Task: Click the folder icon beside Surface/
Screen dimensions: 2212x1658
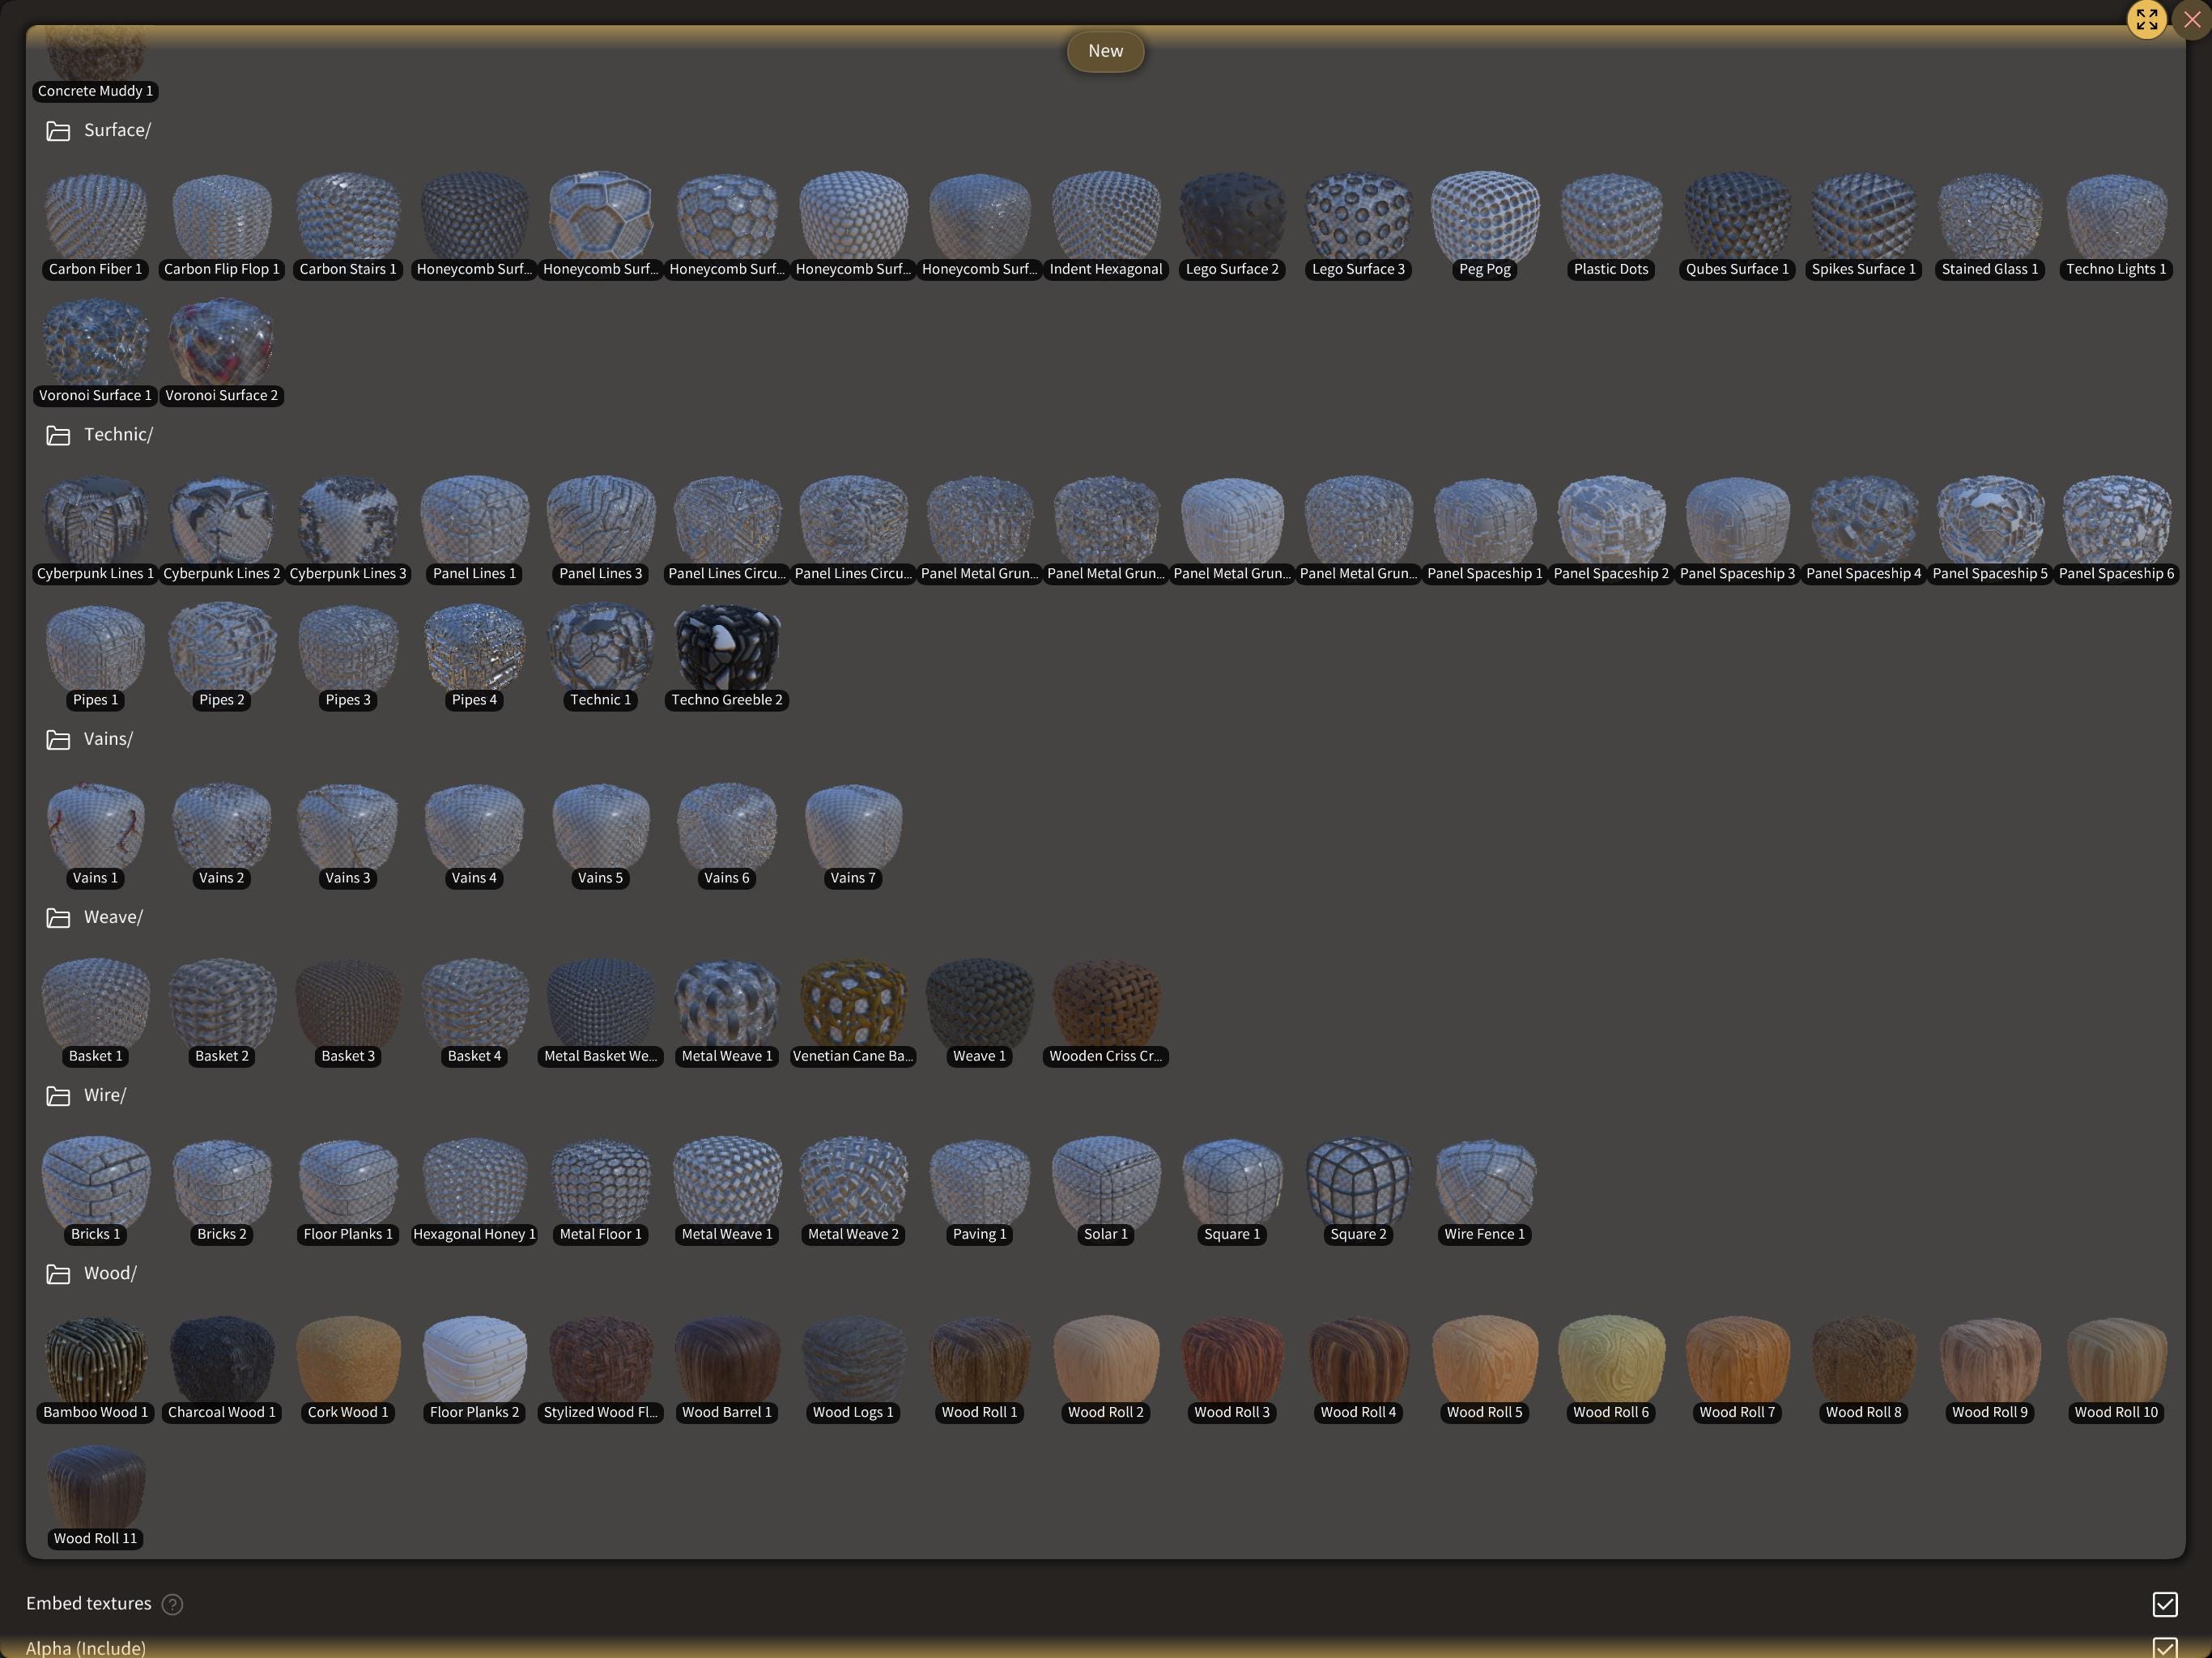Action: tap(57, 130)
